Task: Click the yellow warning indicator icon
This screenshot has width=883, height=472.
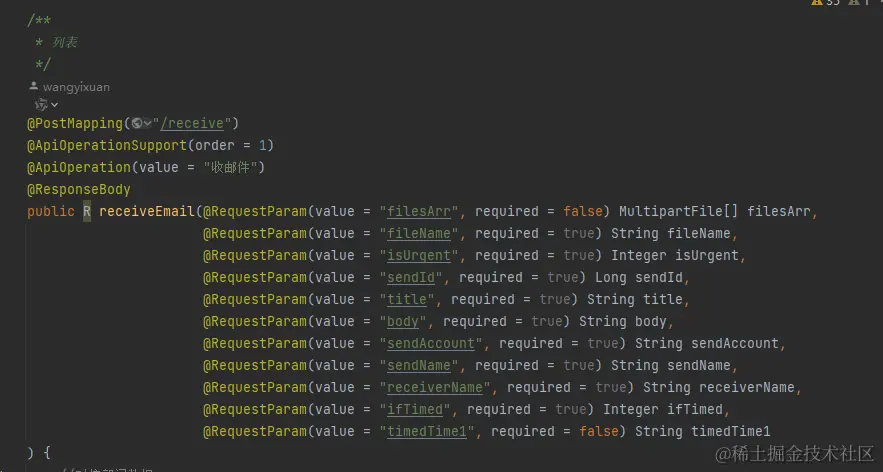Action: click(x=818, y=3)
